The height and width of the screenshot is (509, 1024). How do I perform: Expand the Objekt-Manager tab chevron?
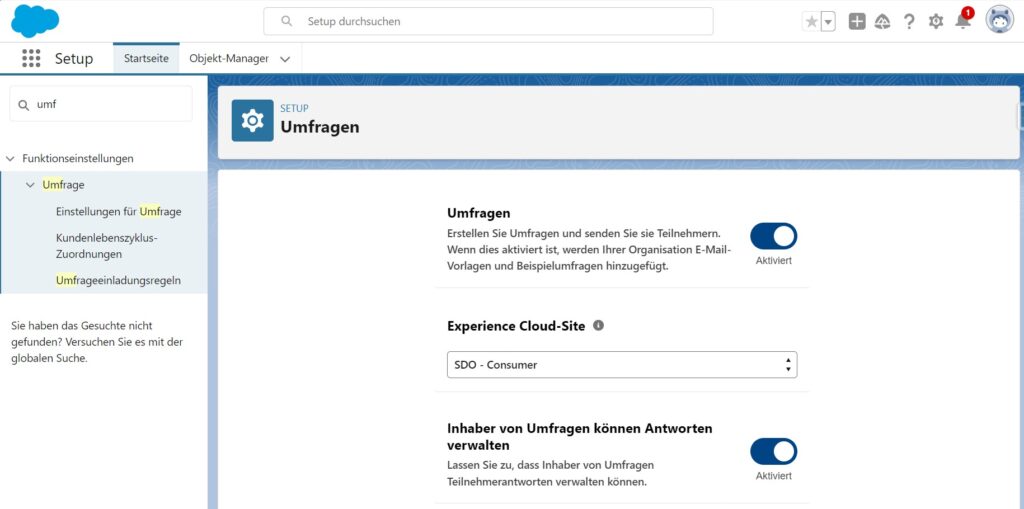point(285,59)
